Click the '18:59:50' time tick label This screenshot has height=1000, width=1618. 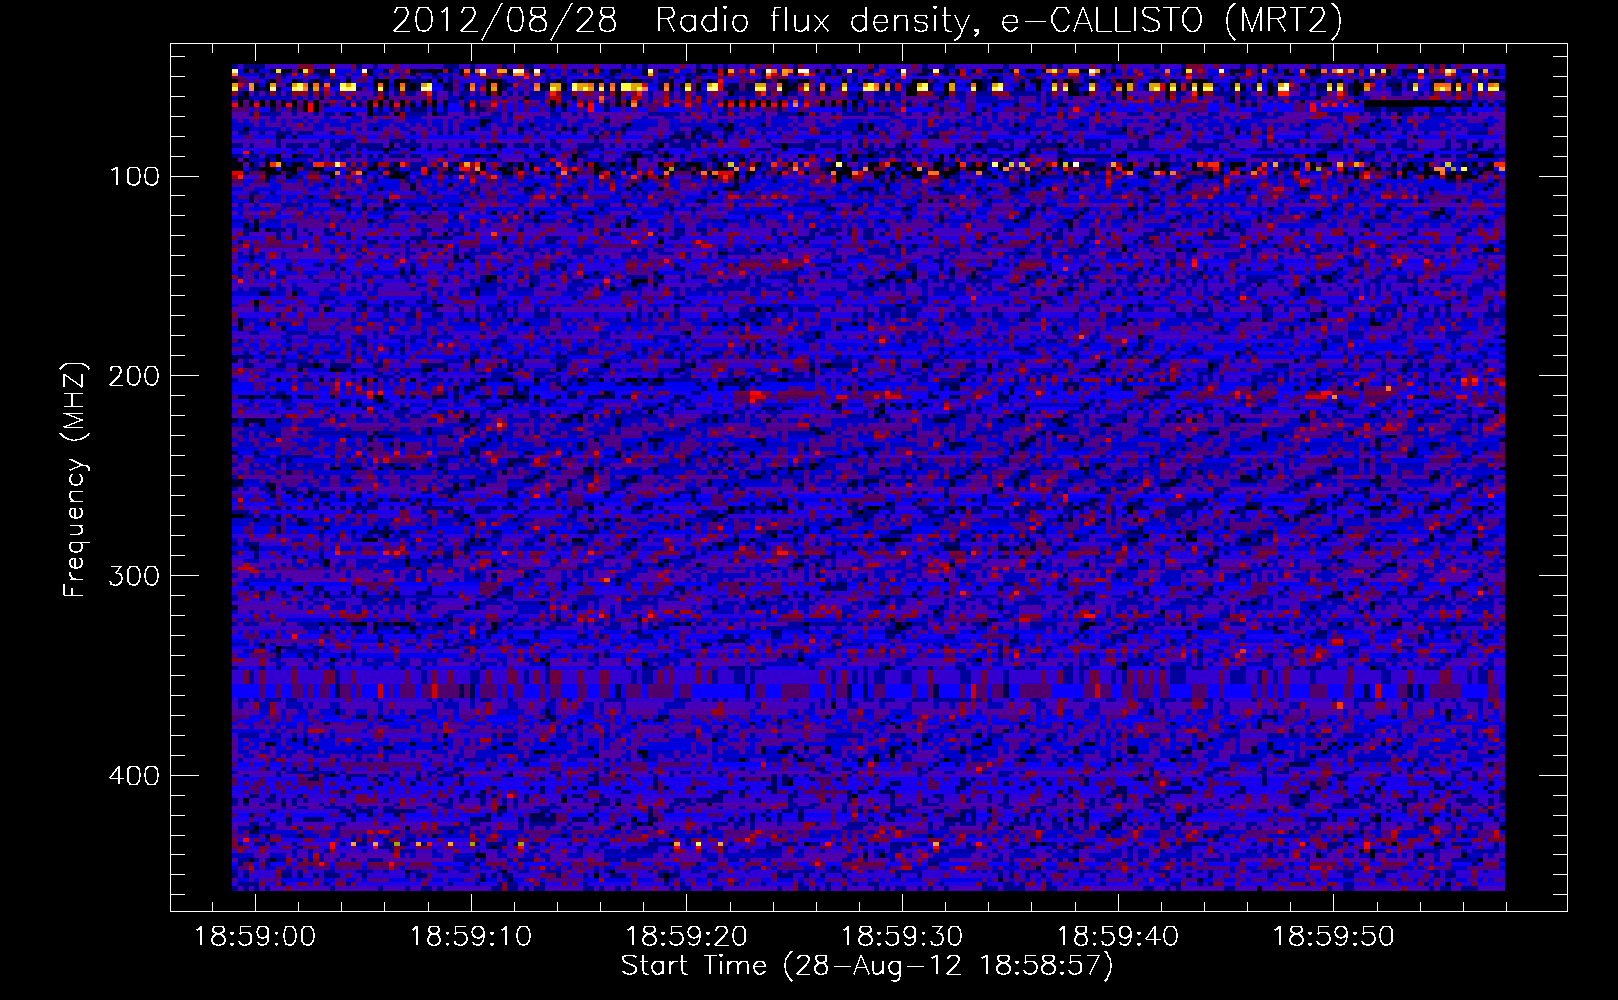(x=1333, y=937)
